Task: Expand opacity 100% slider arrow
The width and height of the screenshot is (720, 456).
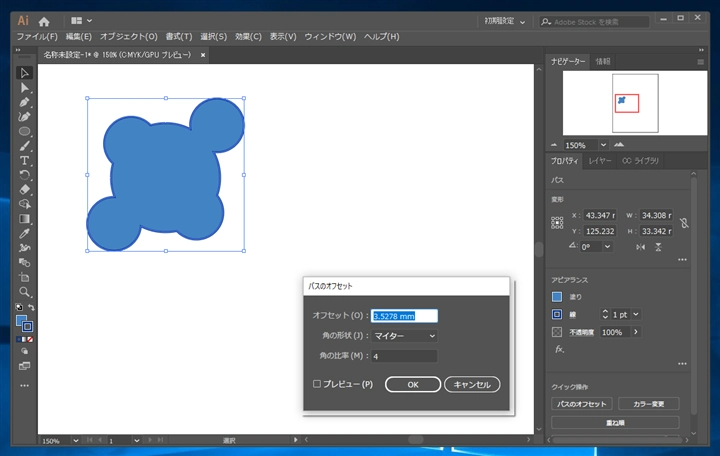Action: (636, 332)
